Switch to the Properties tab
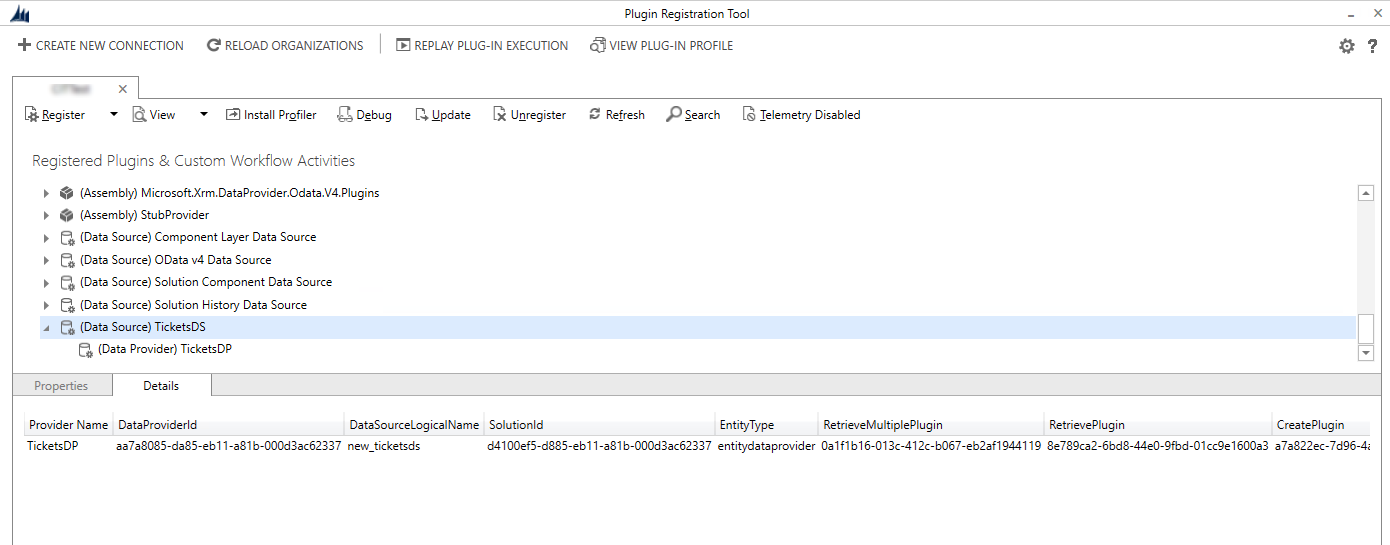Image resolution: width=1390 pixels, height=545 pixels. coord(61,386)
